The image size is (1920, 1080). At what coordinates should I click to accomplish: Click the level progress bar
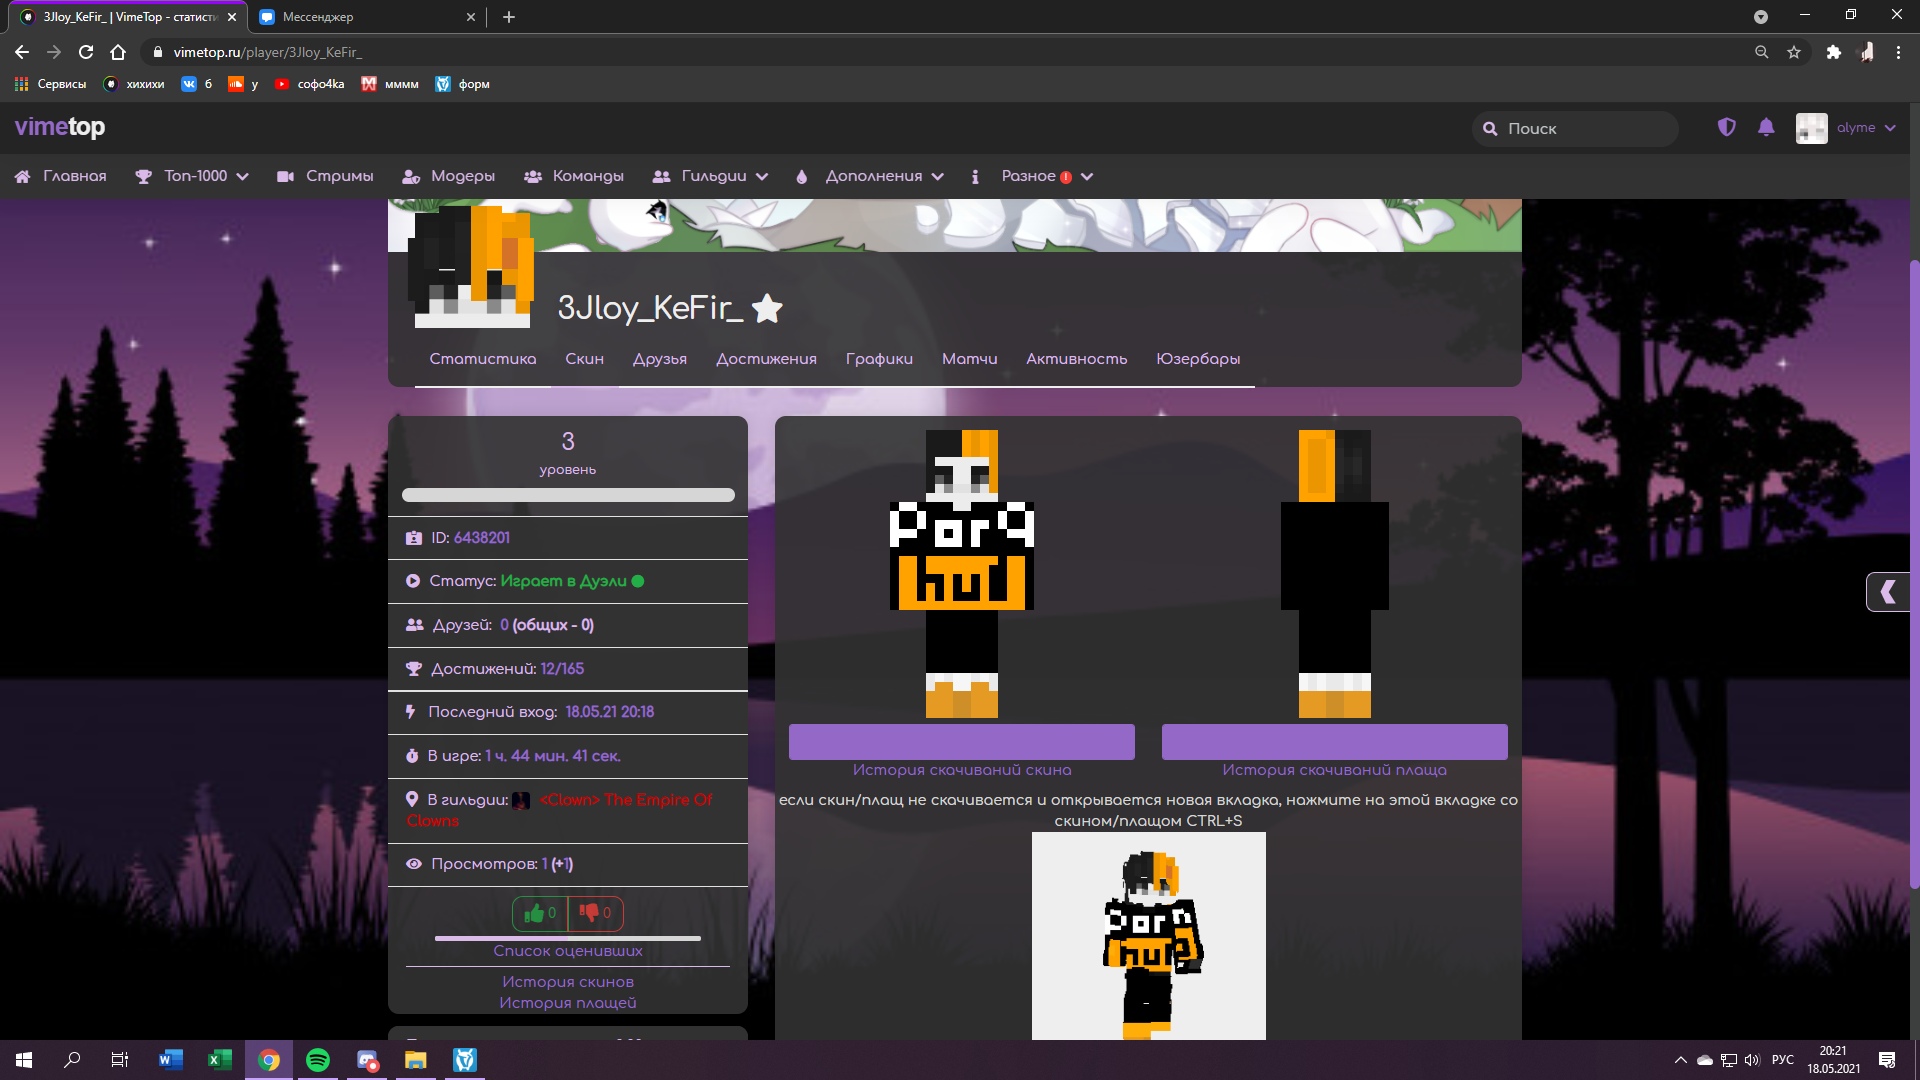(568, 495)
